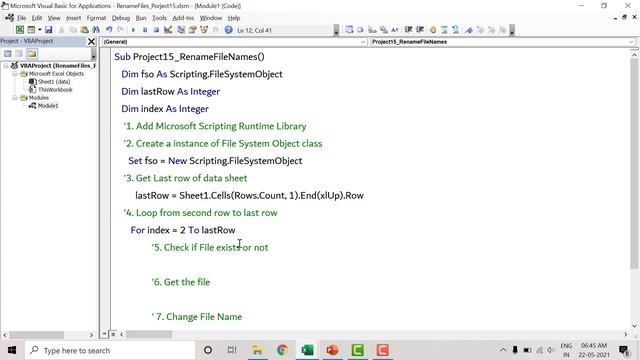
Task: Open the Add-Ins menu
Action: (183, 18)
